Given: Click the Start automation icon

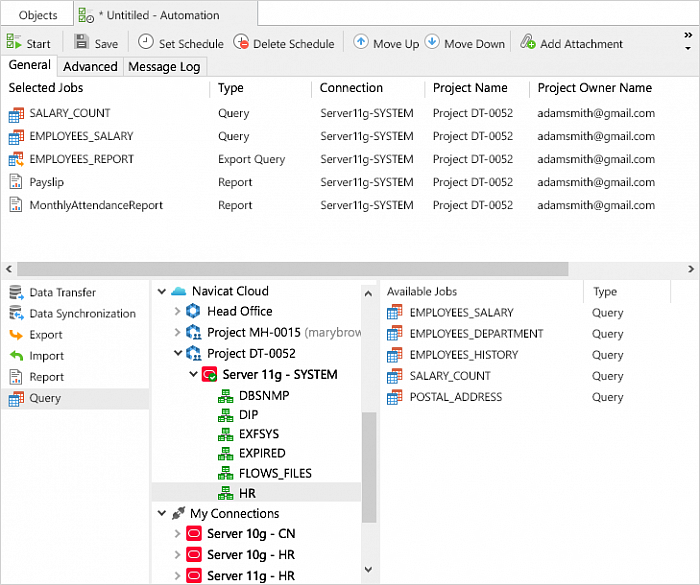Looking at the screenshot, I should tap(14, 42).
